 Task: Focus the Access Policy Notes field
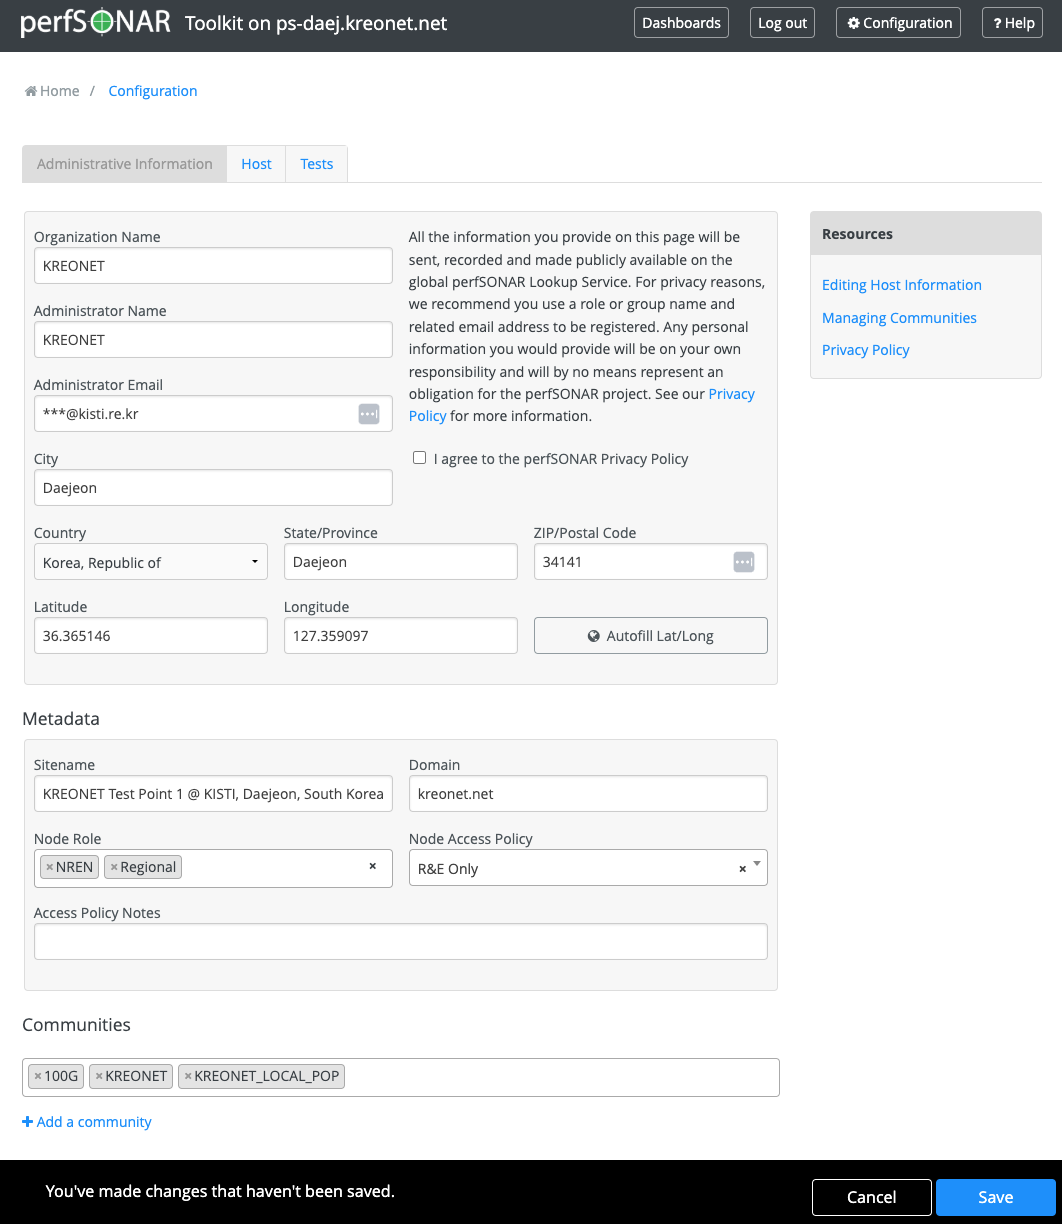pos(400,941)
